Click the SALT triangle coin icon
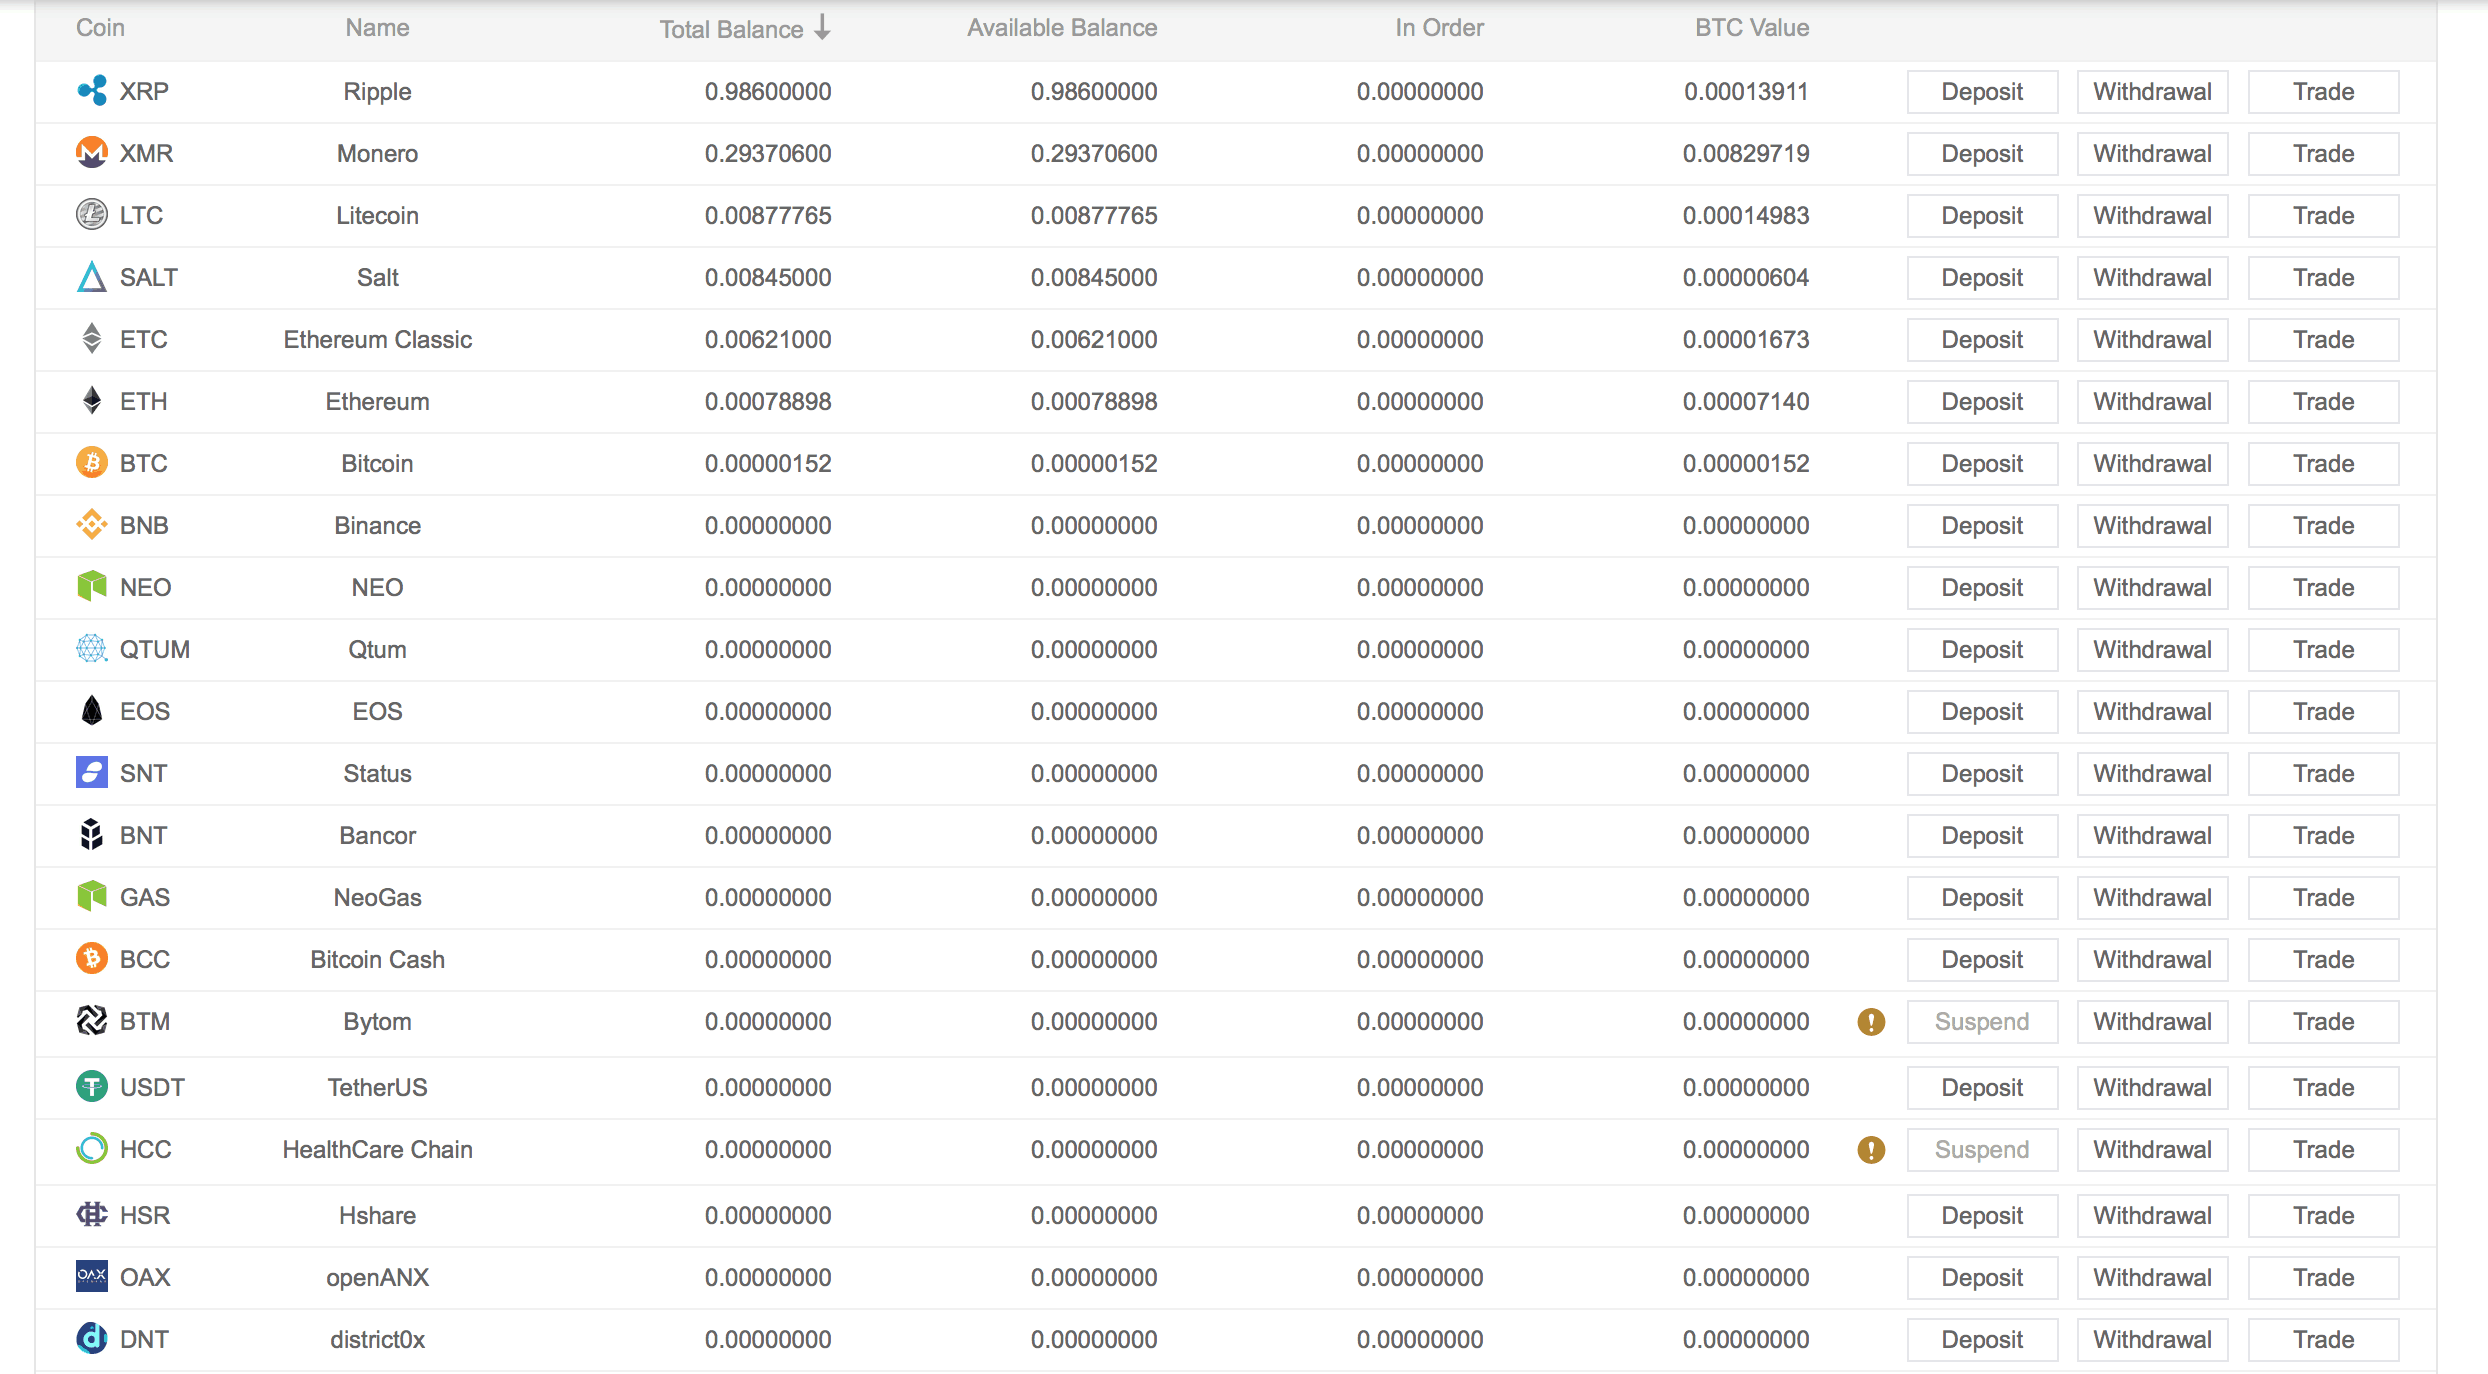Image resolution: width=2488 pixels, height=1374 pixels. (92, 277)
